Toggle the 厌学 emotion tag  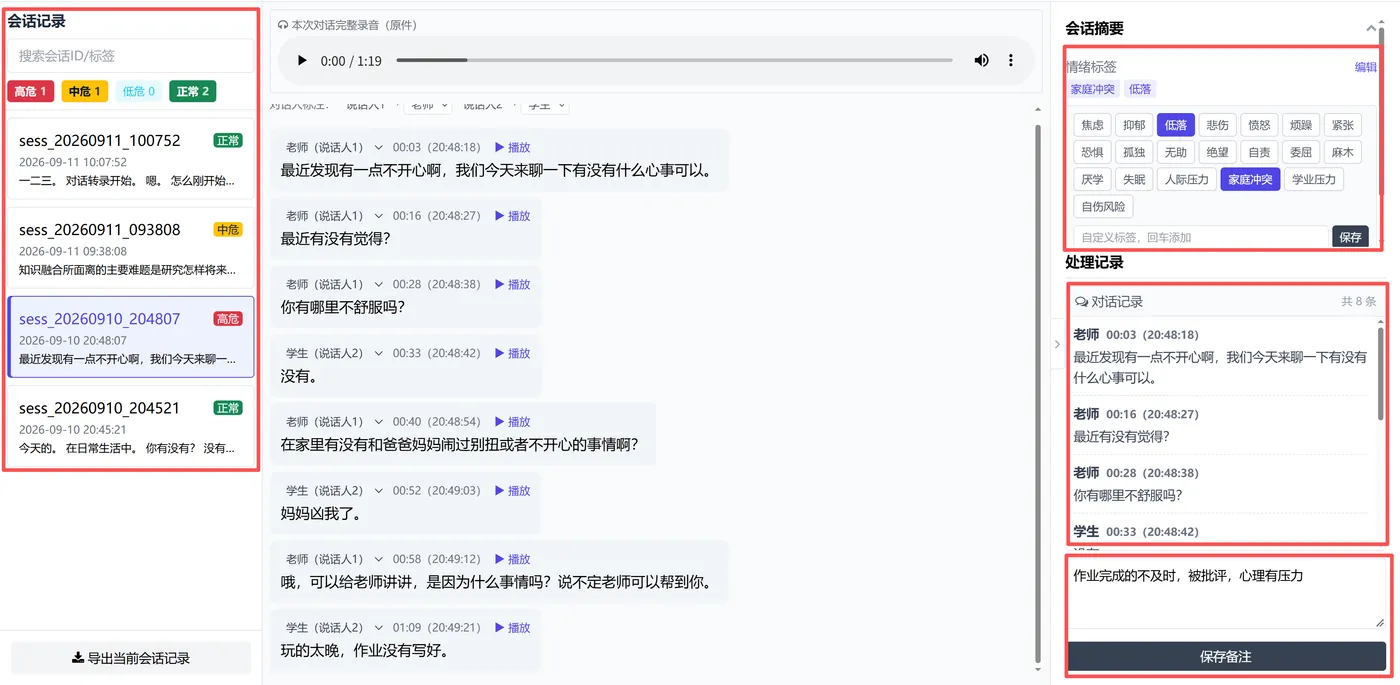click(1092, 179)
